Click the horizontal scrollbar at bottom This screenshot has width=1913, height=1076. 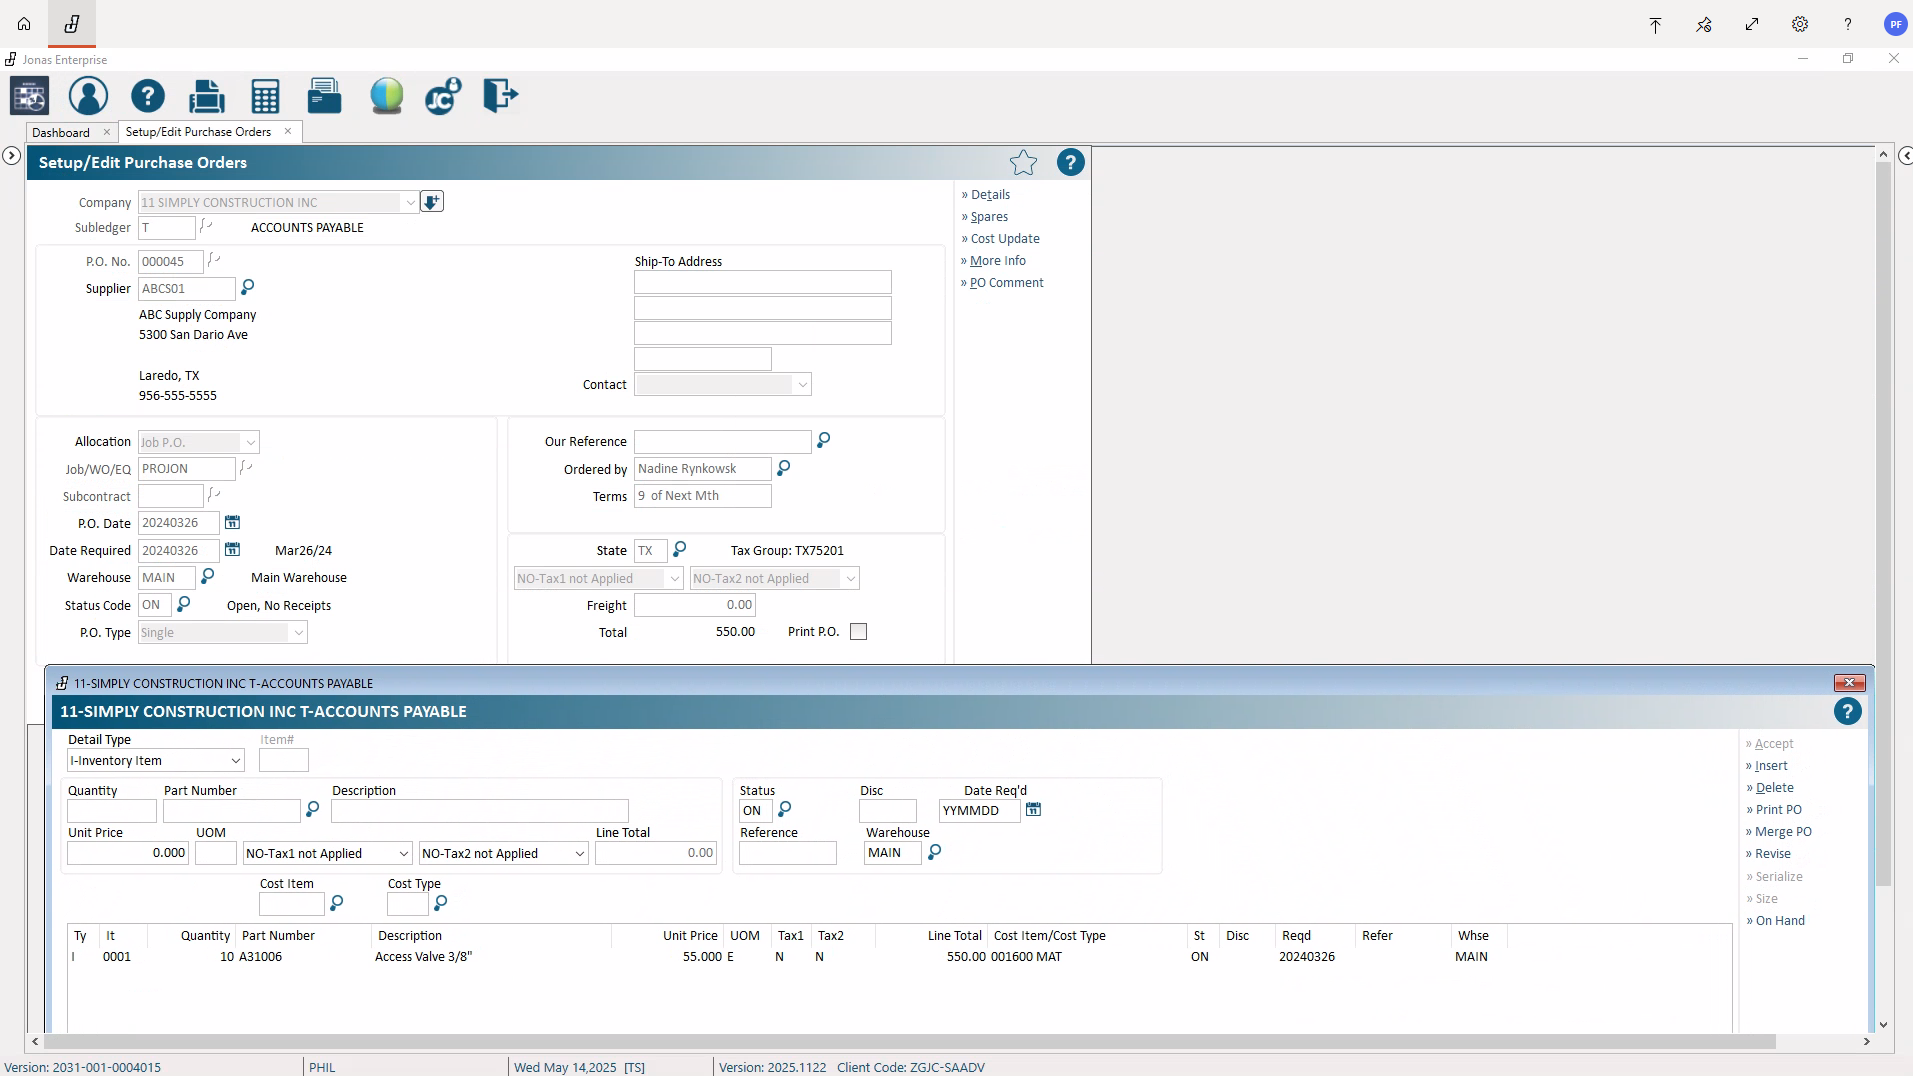[910, 1041]
